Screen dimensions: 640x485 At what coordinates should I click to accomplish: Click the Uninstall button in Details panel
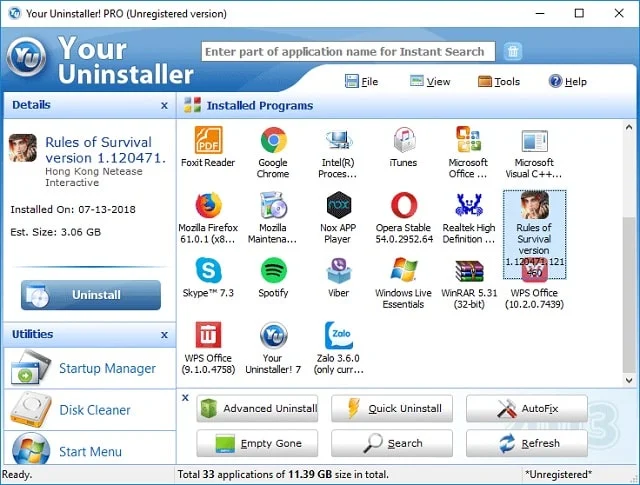[x=91, y=295]
